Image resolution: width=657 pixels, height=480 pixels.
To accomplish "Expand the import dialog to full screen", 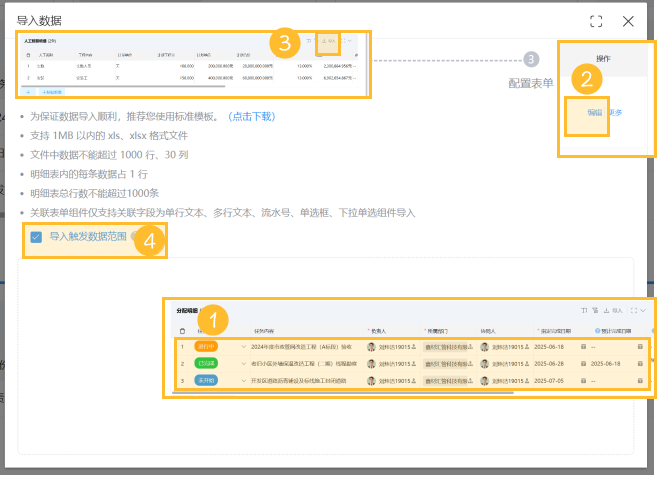I will 596,21.
